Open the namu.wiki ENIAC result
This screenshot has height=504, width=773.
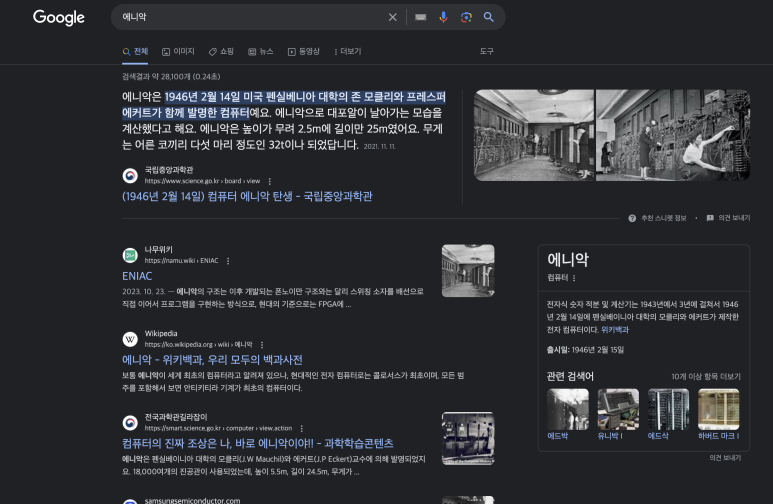click(x=137, y=276)
